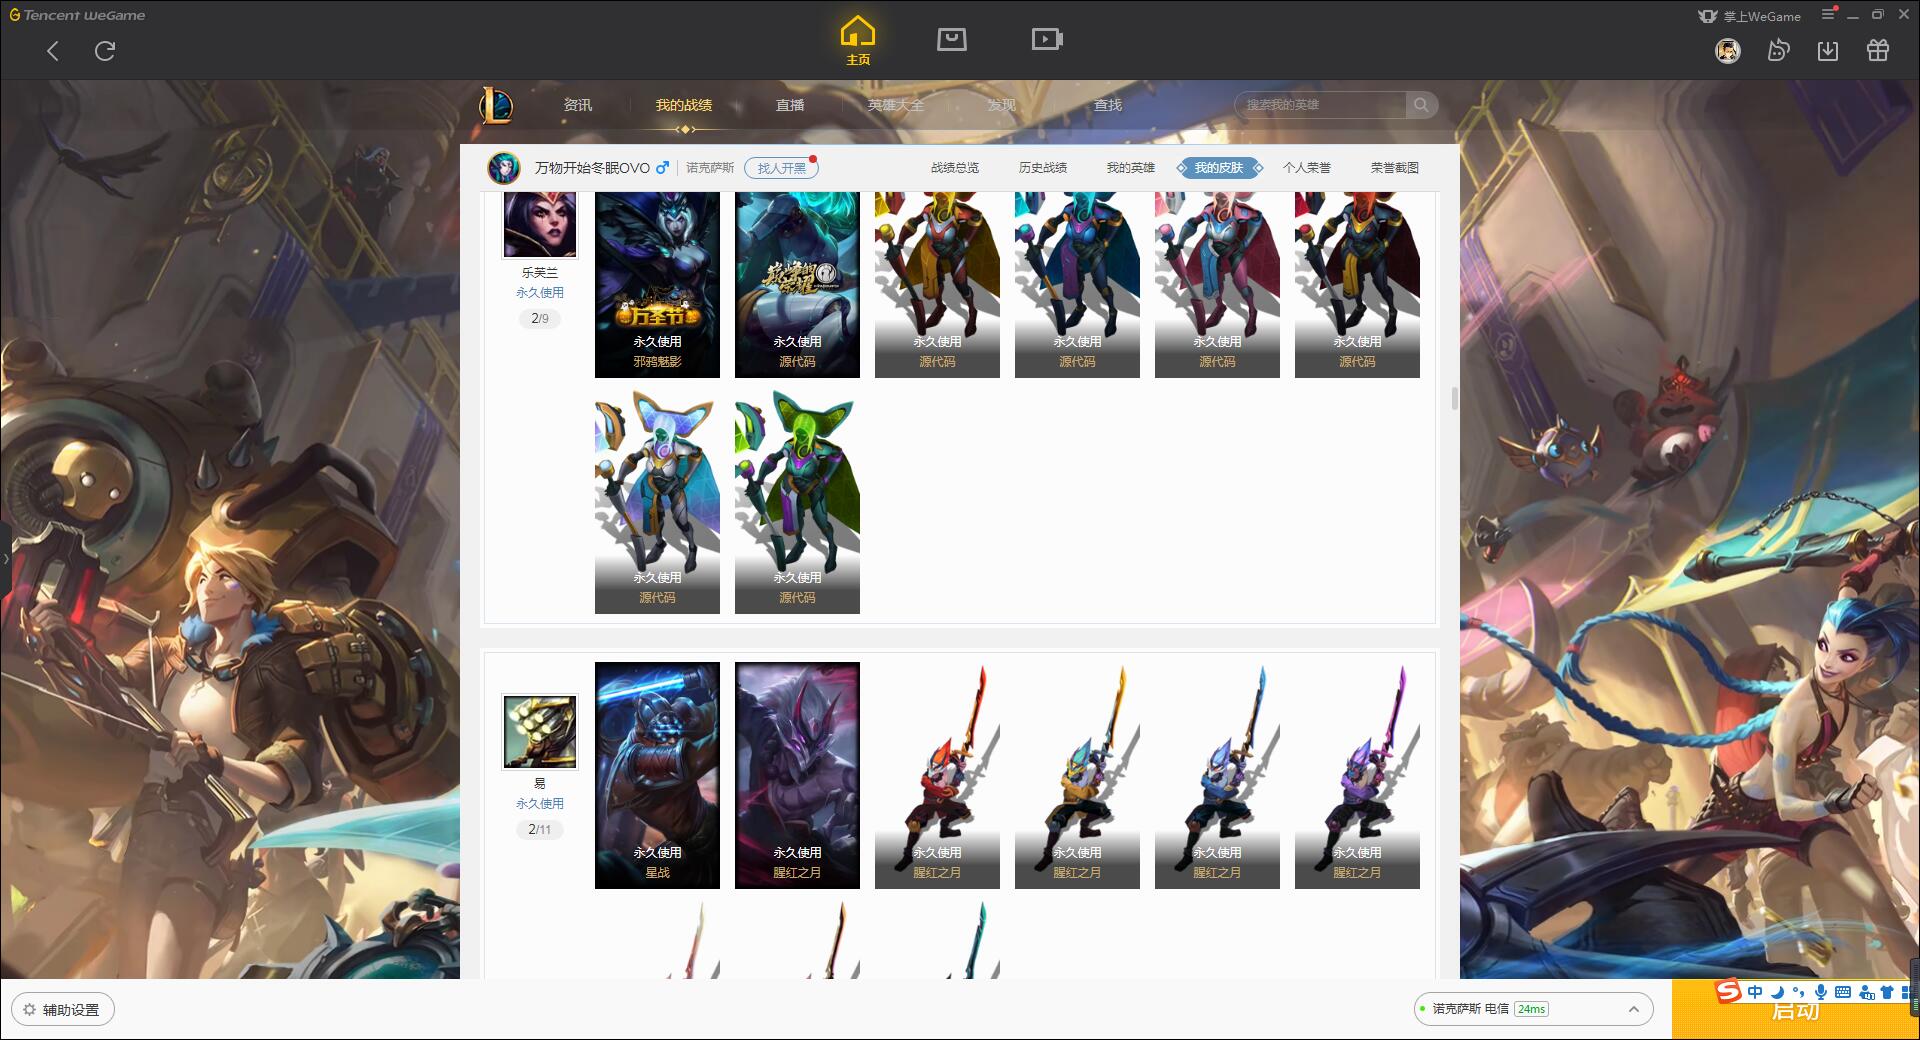Click the skin list scrollbar thumb

(x=1454, y=399)
